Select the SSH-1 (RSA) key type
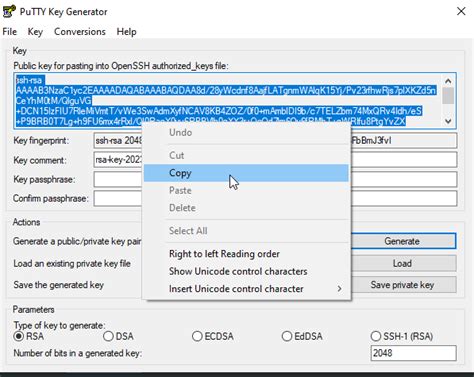 click(402, 336)
